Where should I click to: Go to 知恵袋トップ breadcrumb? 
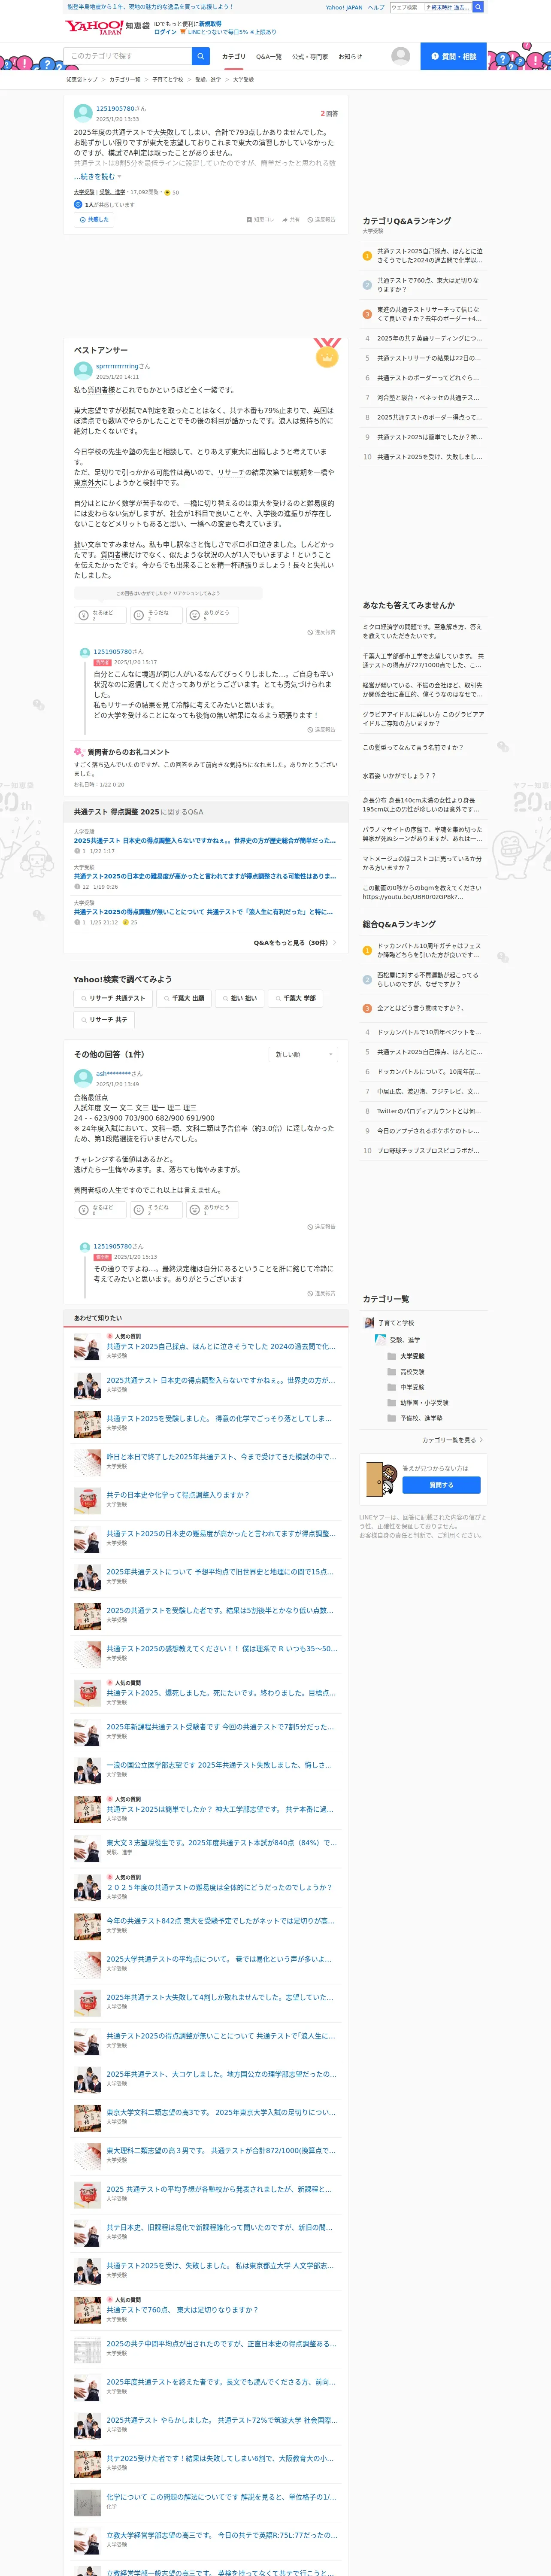click(82, 79)
